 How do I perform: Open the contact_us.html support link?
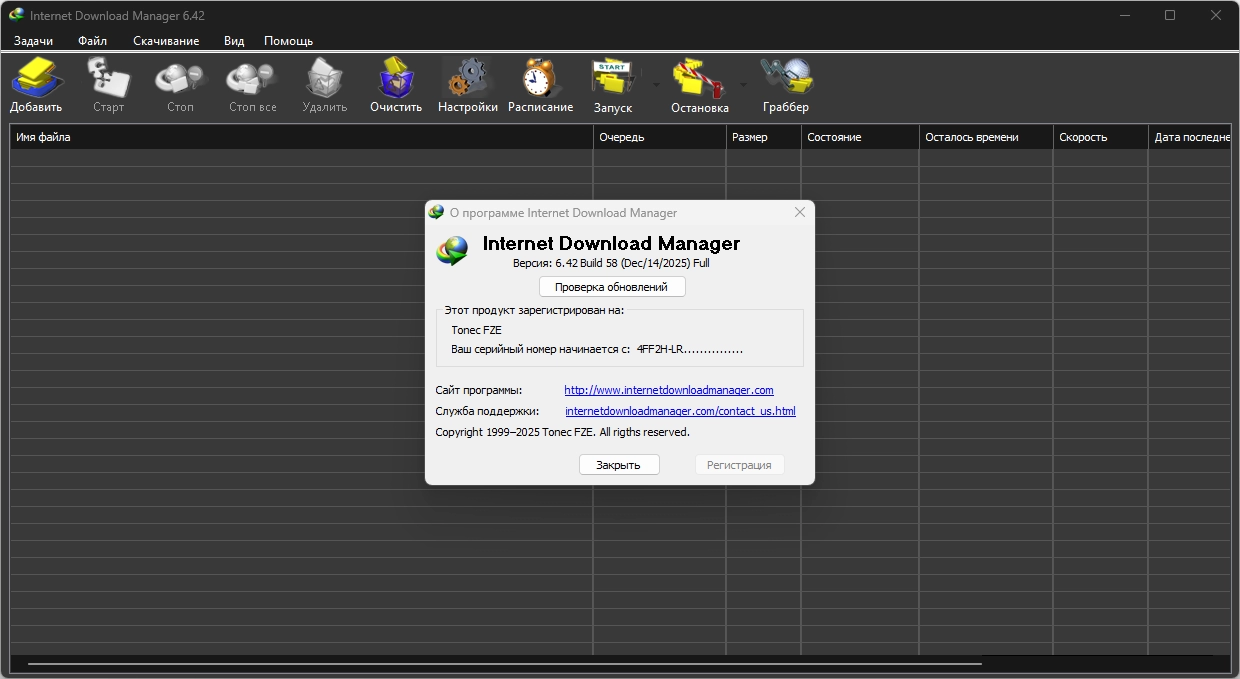pyautogui.click(x=680, y=411)
